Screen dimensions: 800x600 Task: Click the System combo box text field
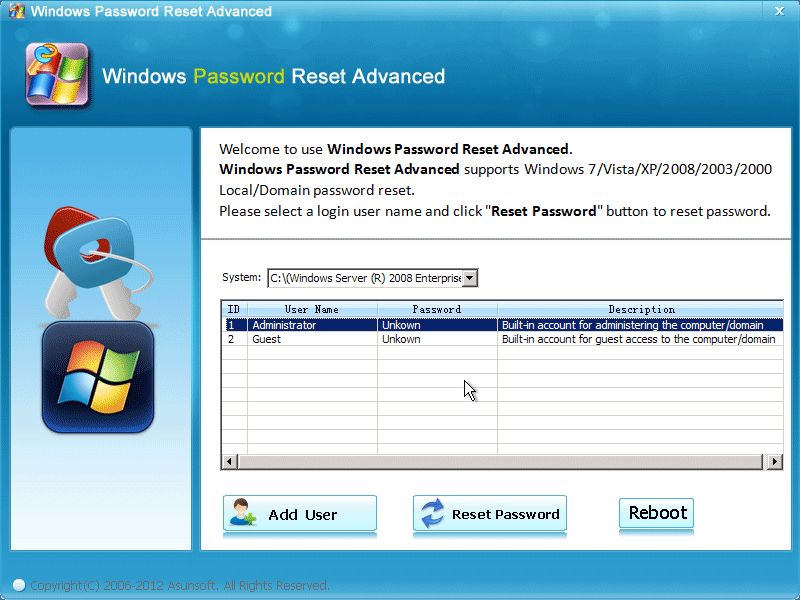[365, 278]
